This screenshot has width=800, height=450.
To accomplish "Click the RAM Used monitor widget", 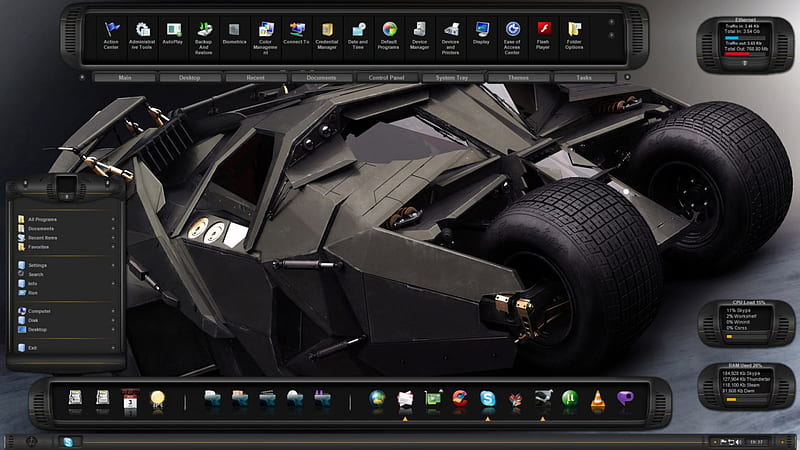I will (x=746, y=386).
